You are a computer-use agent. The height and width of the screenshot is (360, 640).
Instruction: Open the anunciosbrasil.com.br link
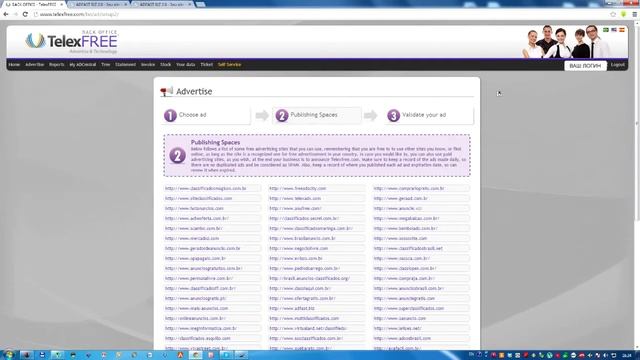(409, 288)
